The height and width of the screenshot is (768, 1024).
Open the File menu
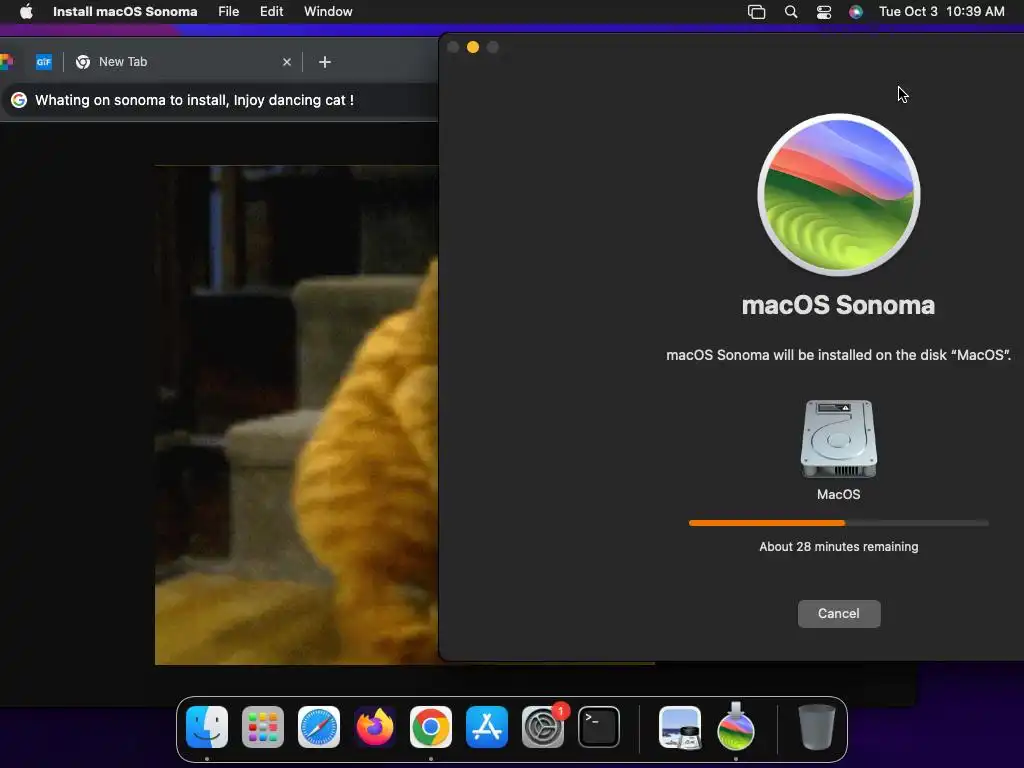229,11
